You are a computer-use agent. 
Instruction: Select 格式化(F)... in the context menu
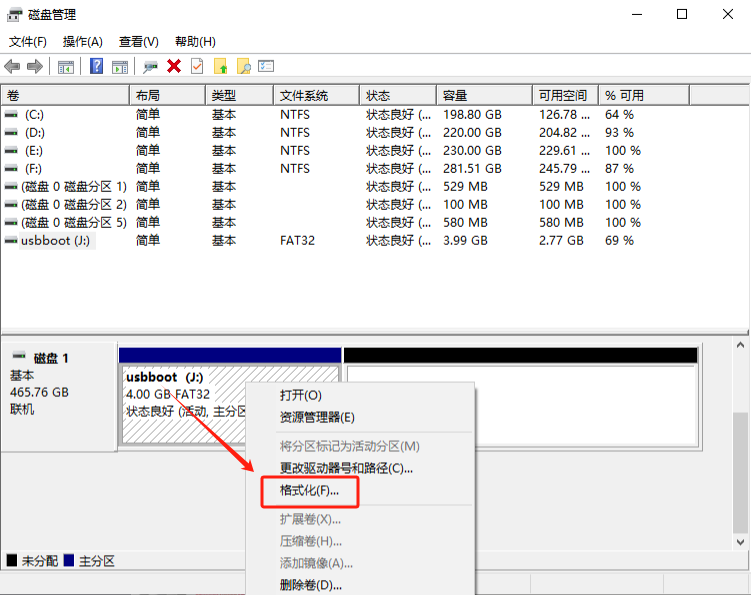tap(310, 491)
